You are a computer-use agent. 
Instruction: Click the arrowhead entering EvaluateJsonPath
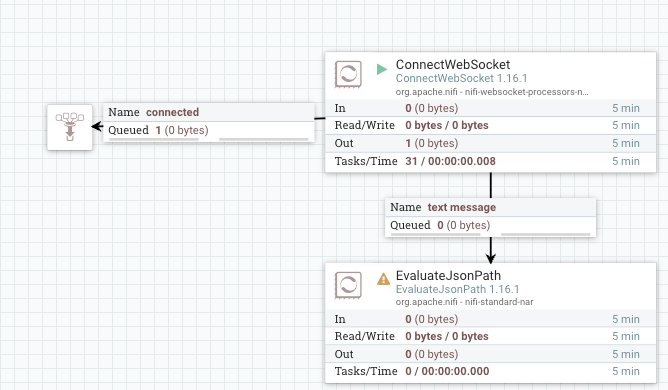[491, 258]
